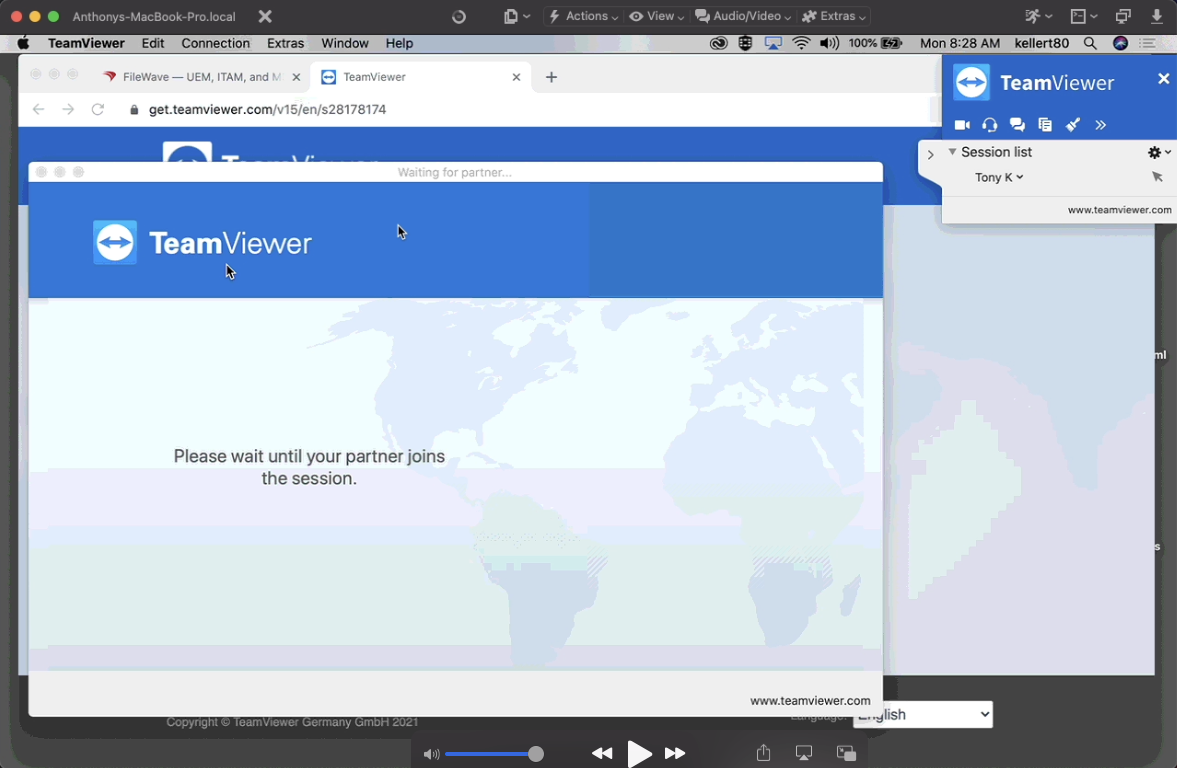
Task: Go back in the browser
Action: [38, 110]
